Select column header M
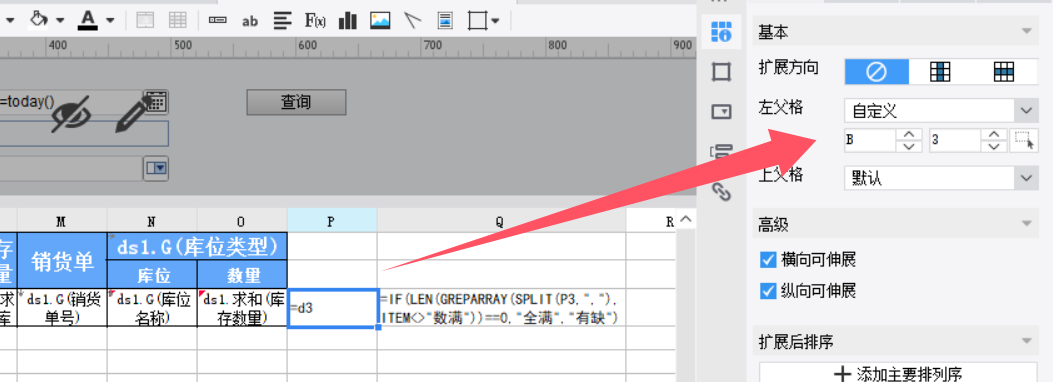This screenshot has height=382, width=1053. click(62, 221)
